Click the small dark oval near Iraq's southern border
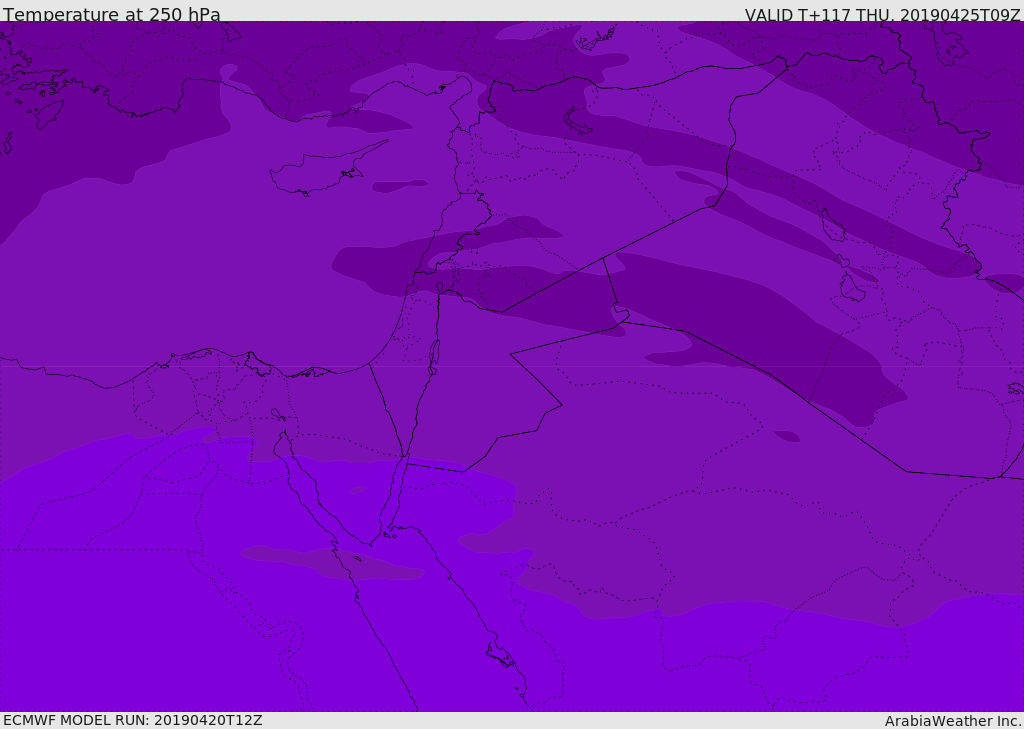 787,436
